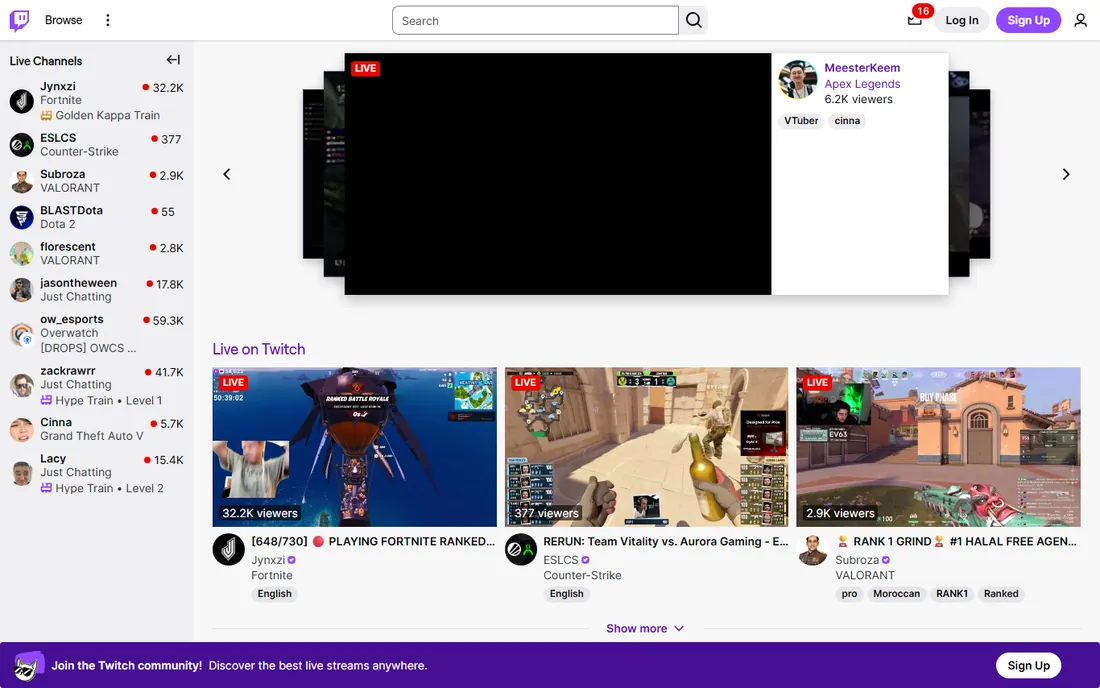Click Subroza avatar in Live Channels sidebar
The height and width of the screenshot is (688, 1100).
pos(22,181)
